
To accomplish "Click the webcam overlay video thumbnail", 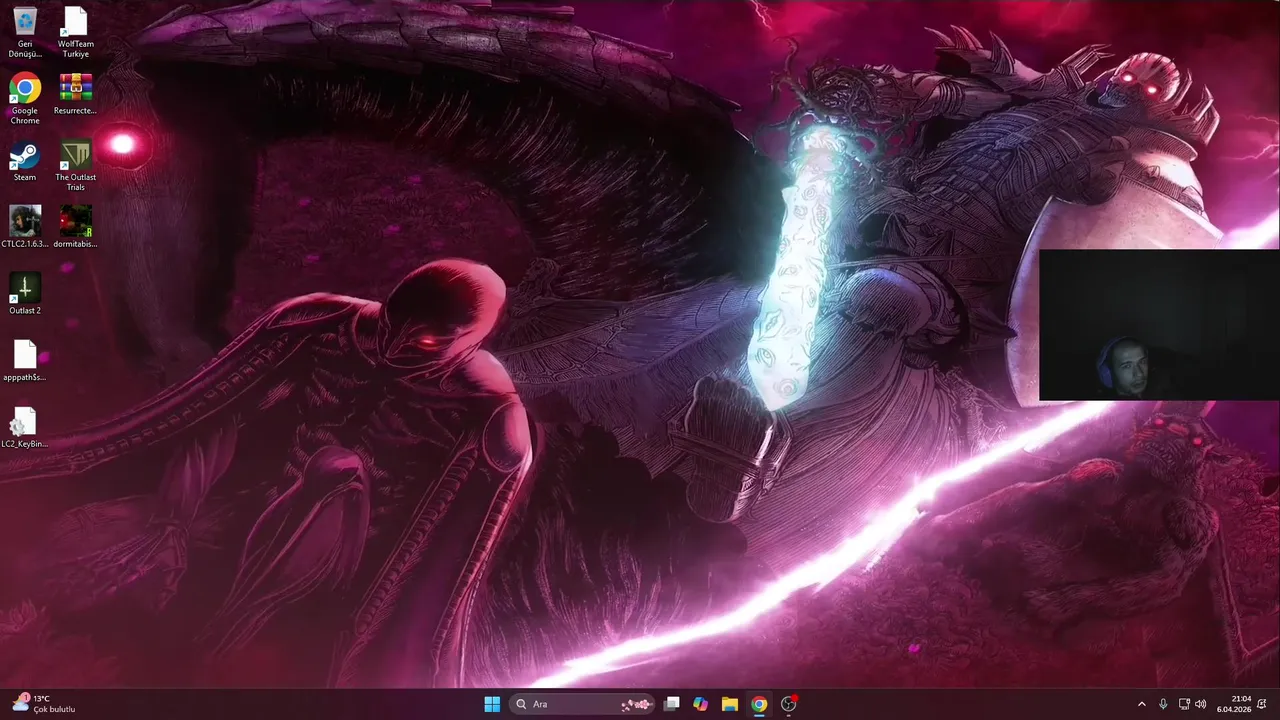I will (x=1159, y=325).
